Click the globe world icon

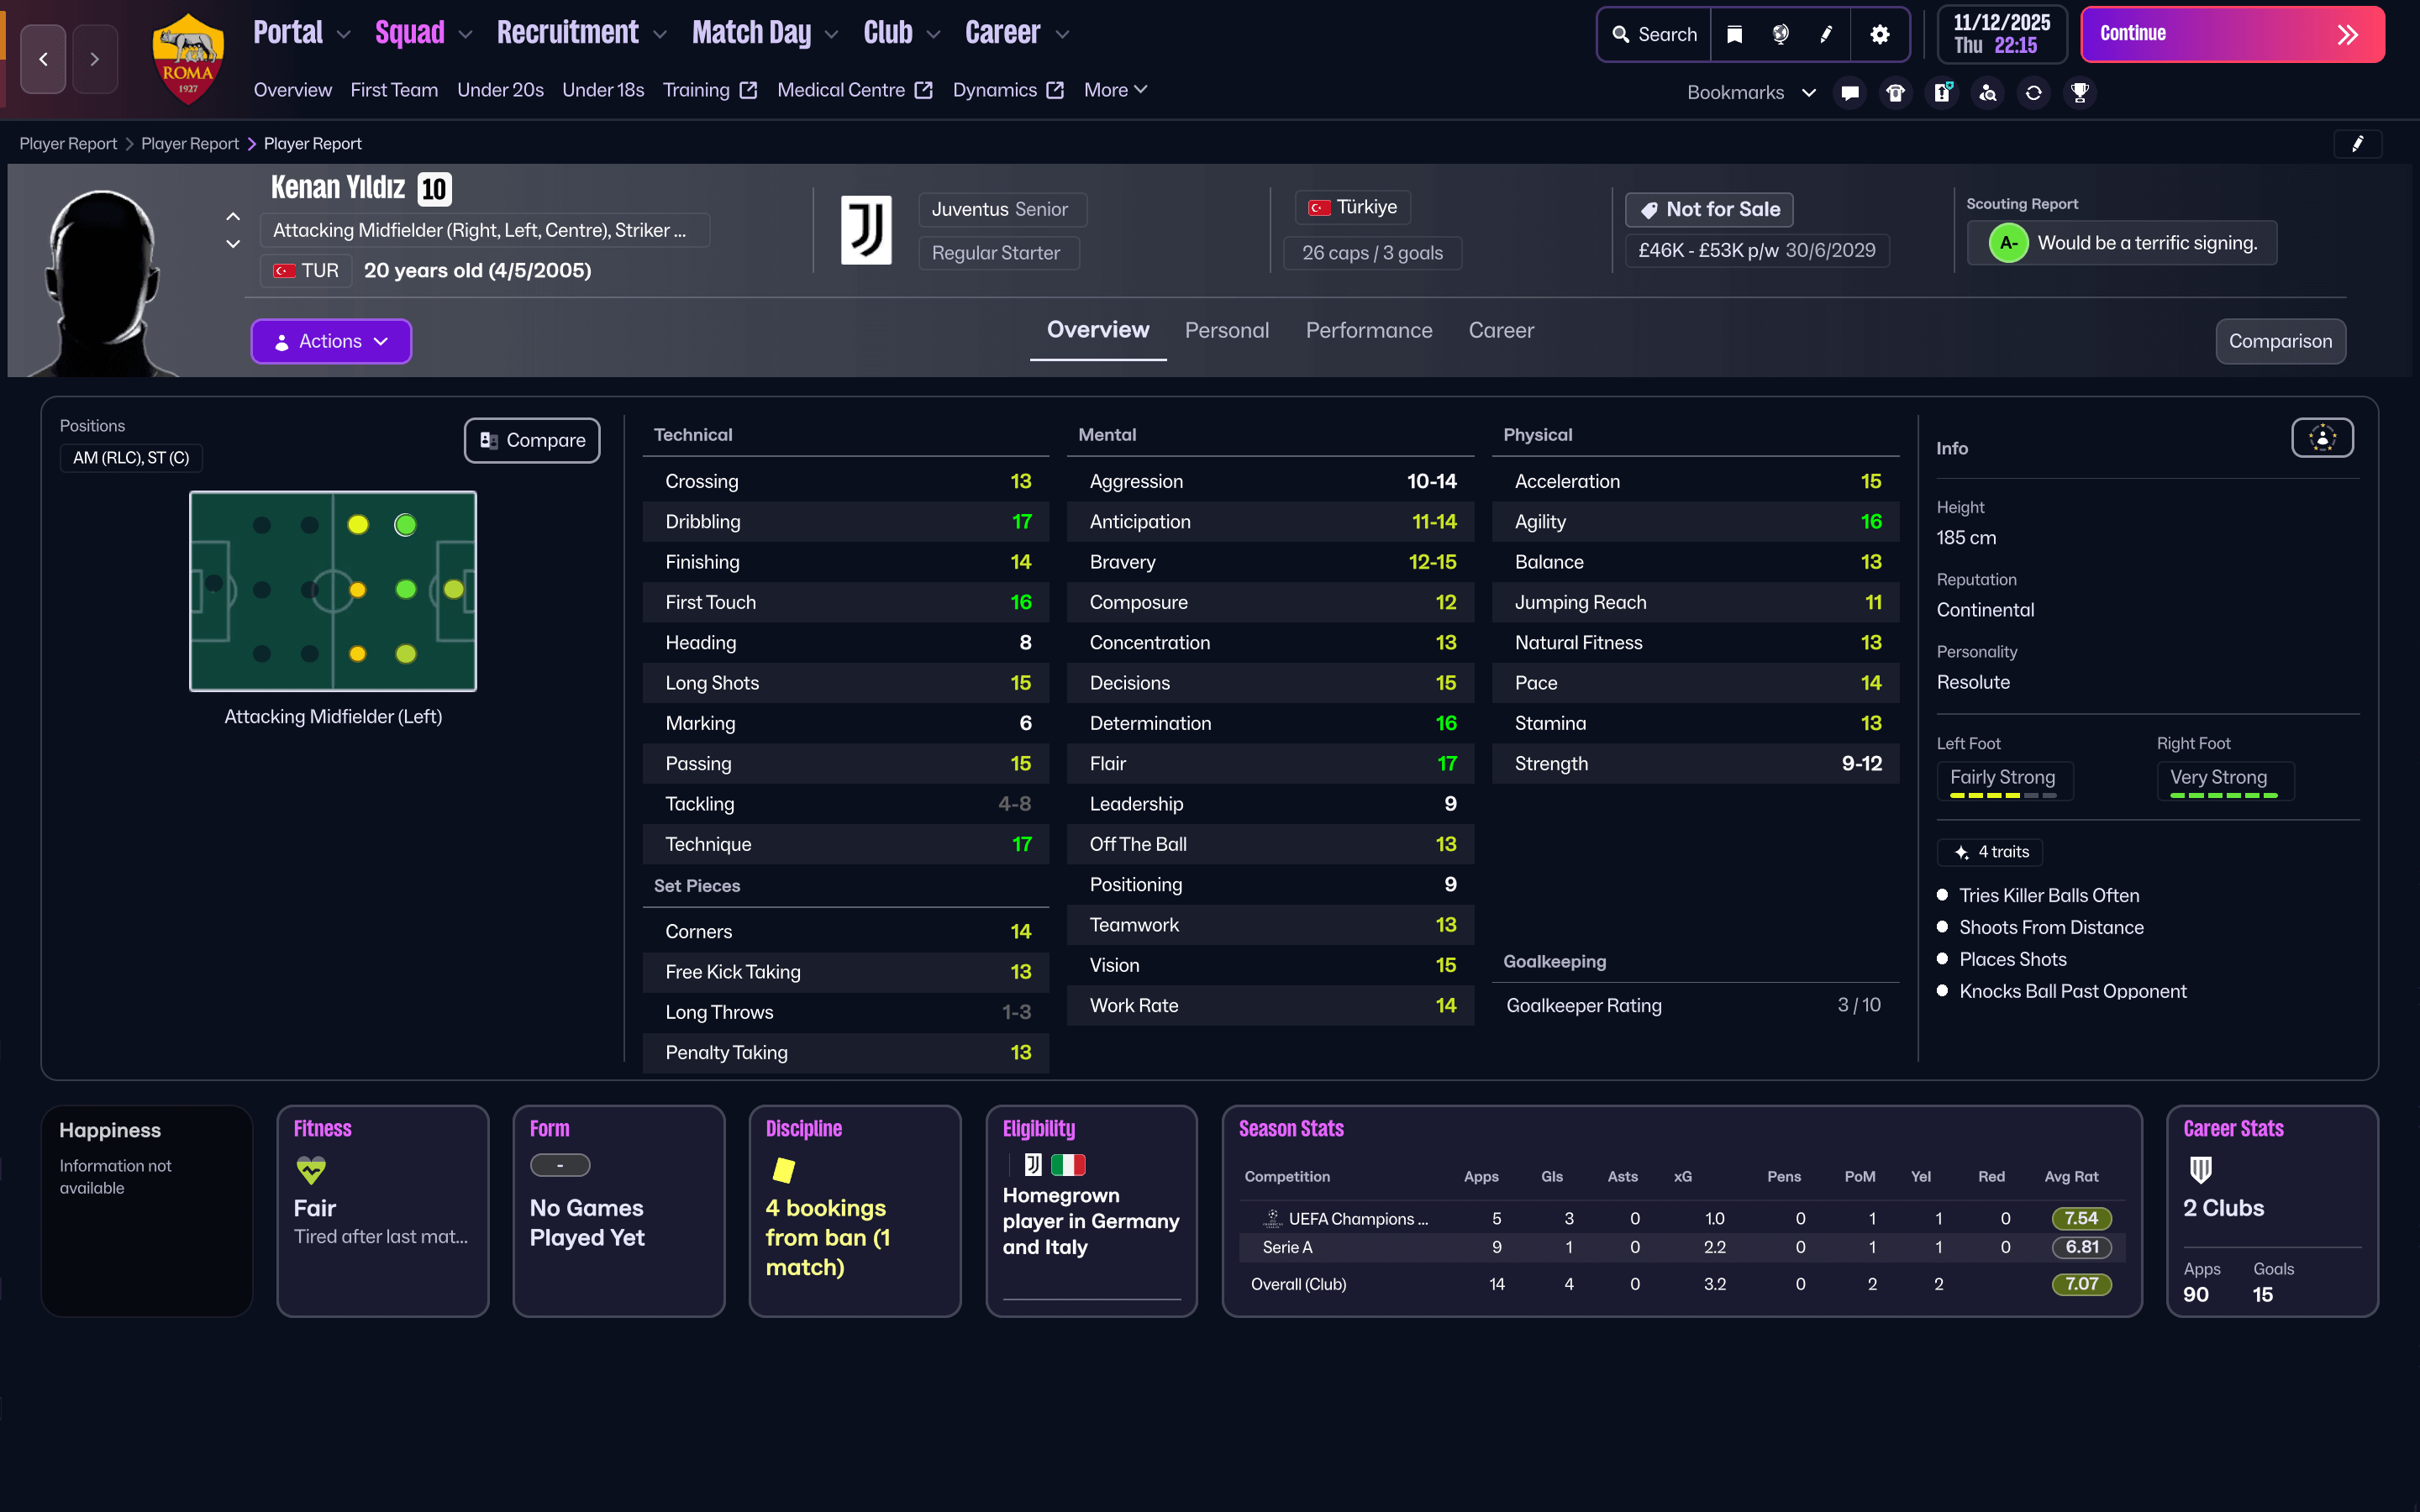pos(1780,34)
